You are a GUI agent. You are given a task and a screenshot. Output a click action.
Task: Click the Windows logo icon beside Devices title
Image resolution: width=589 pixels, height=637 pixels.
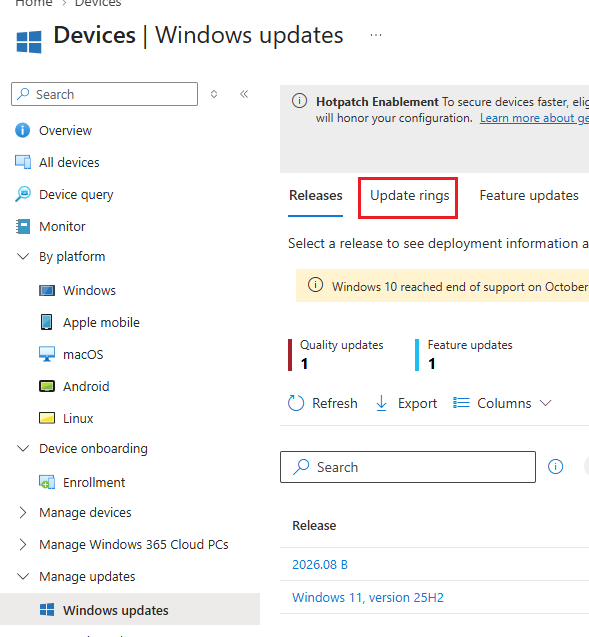click(x=29, y=41)
